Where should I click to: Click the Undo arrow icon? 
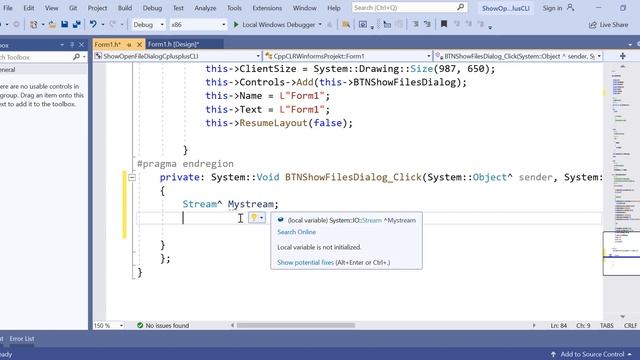(93, 24)
